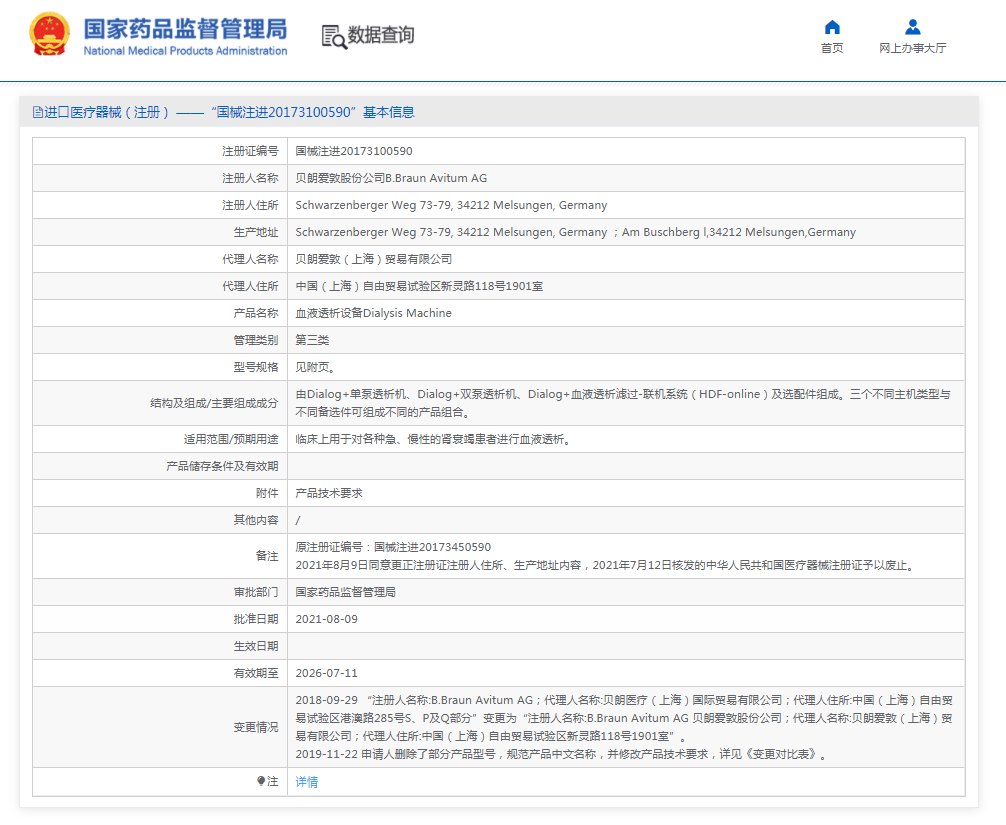Screen dimensions: 1006x825
Task: Click the expiry date 2026-07-11 value
Action: 326,673
